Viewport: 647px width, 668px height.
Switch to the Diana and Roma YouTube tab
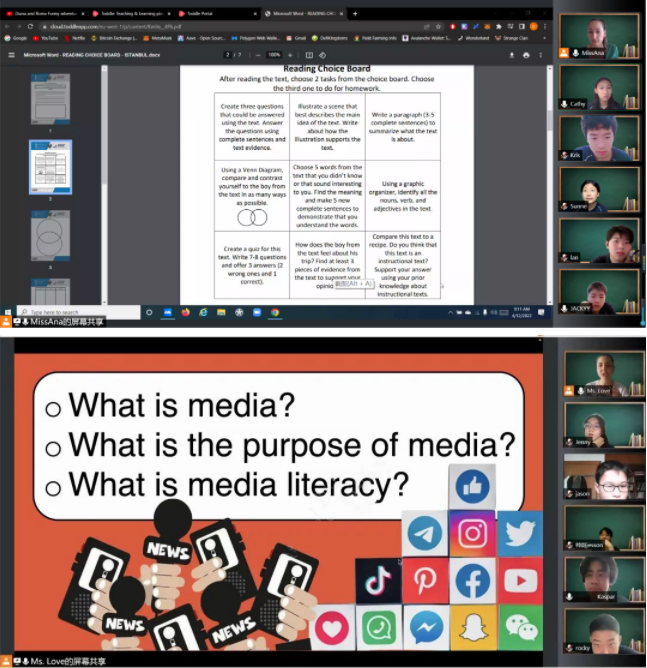coord(44,14)
